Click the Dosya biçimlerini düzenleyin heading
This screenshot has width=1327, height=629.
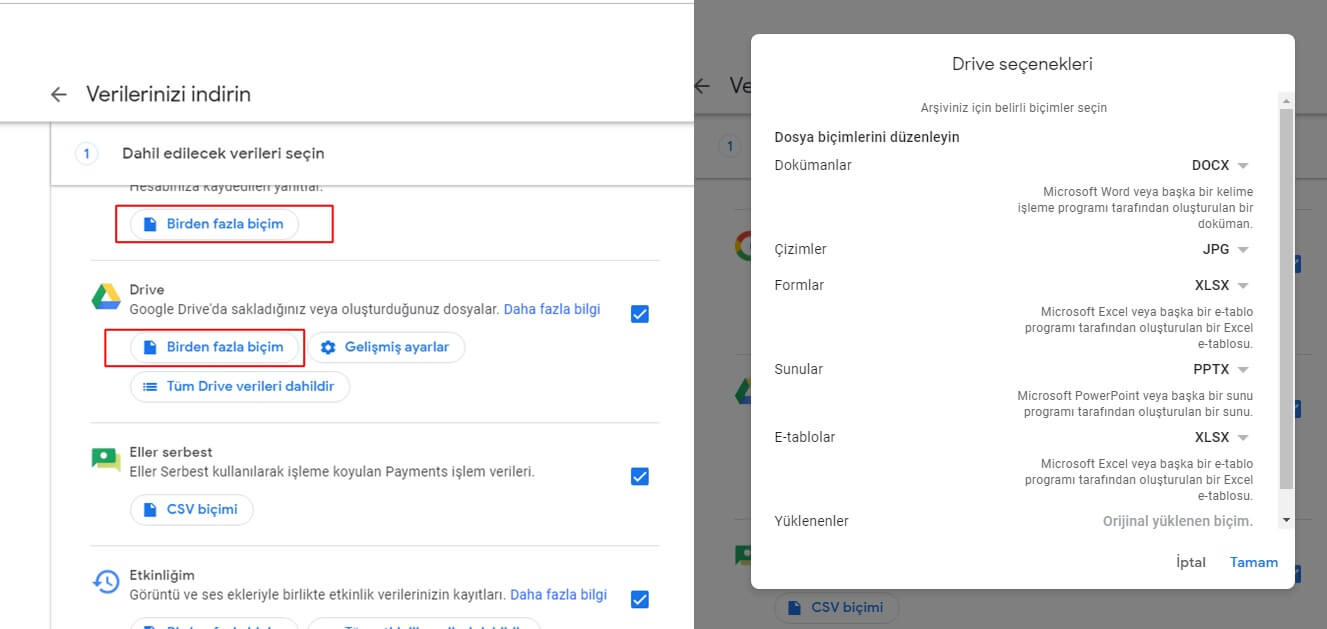point(867,137)
